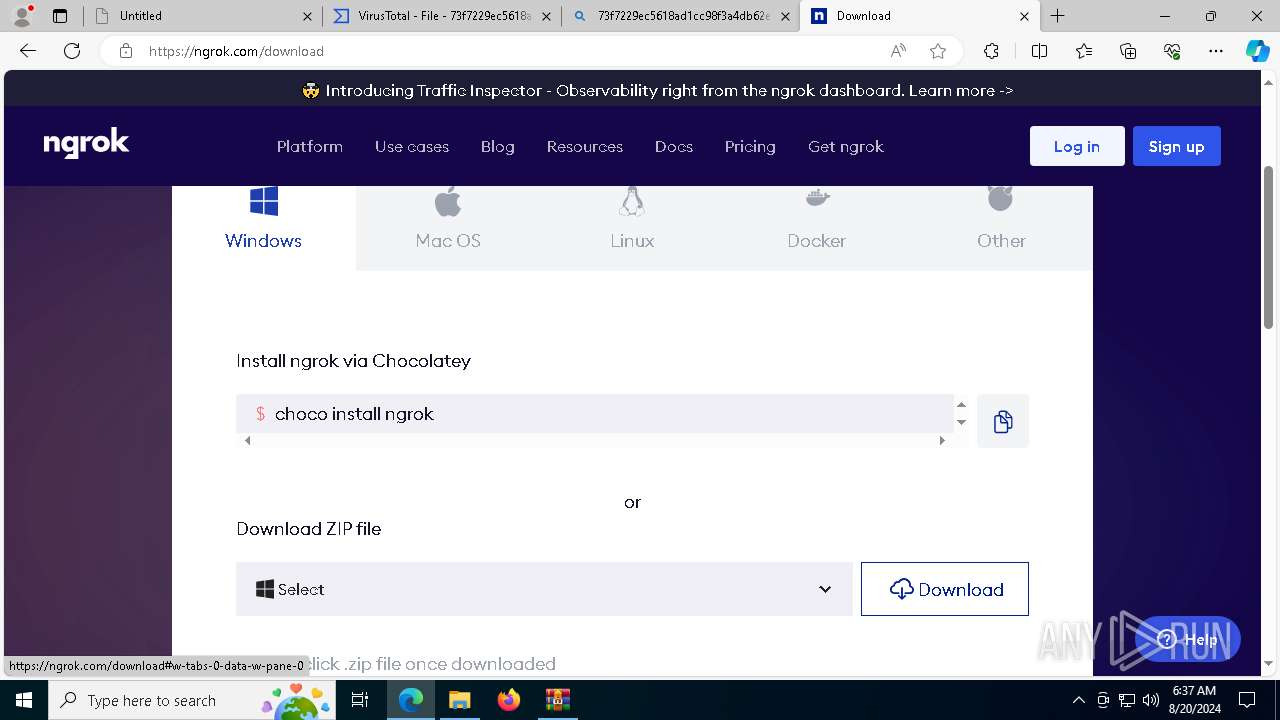Open the Platform nav menu

(310, 146)
